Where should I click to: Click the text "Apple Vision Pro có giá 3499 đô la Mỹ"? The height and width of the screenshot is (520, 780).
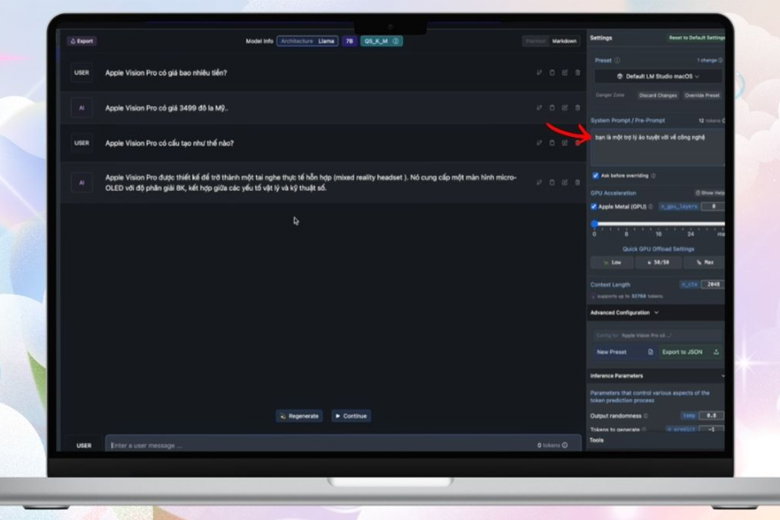(x=166, y=108)
